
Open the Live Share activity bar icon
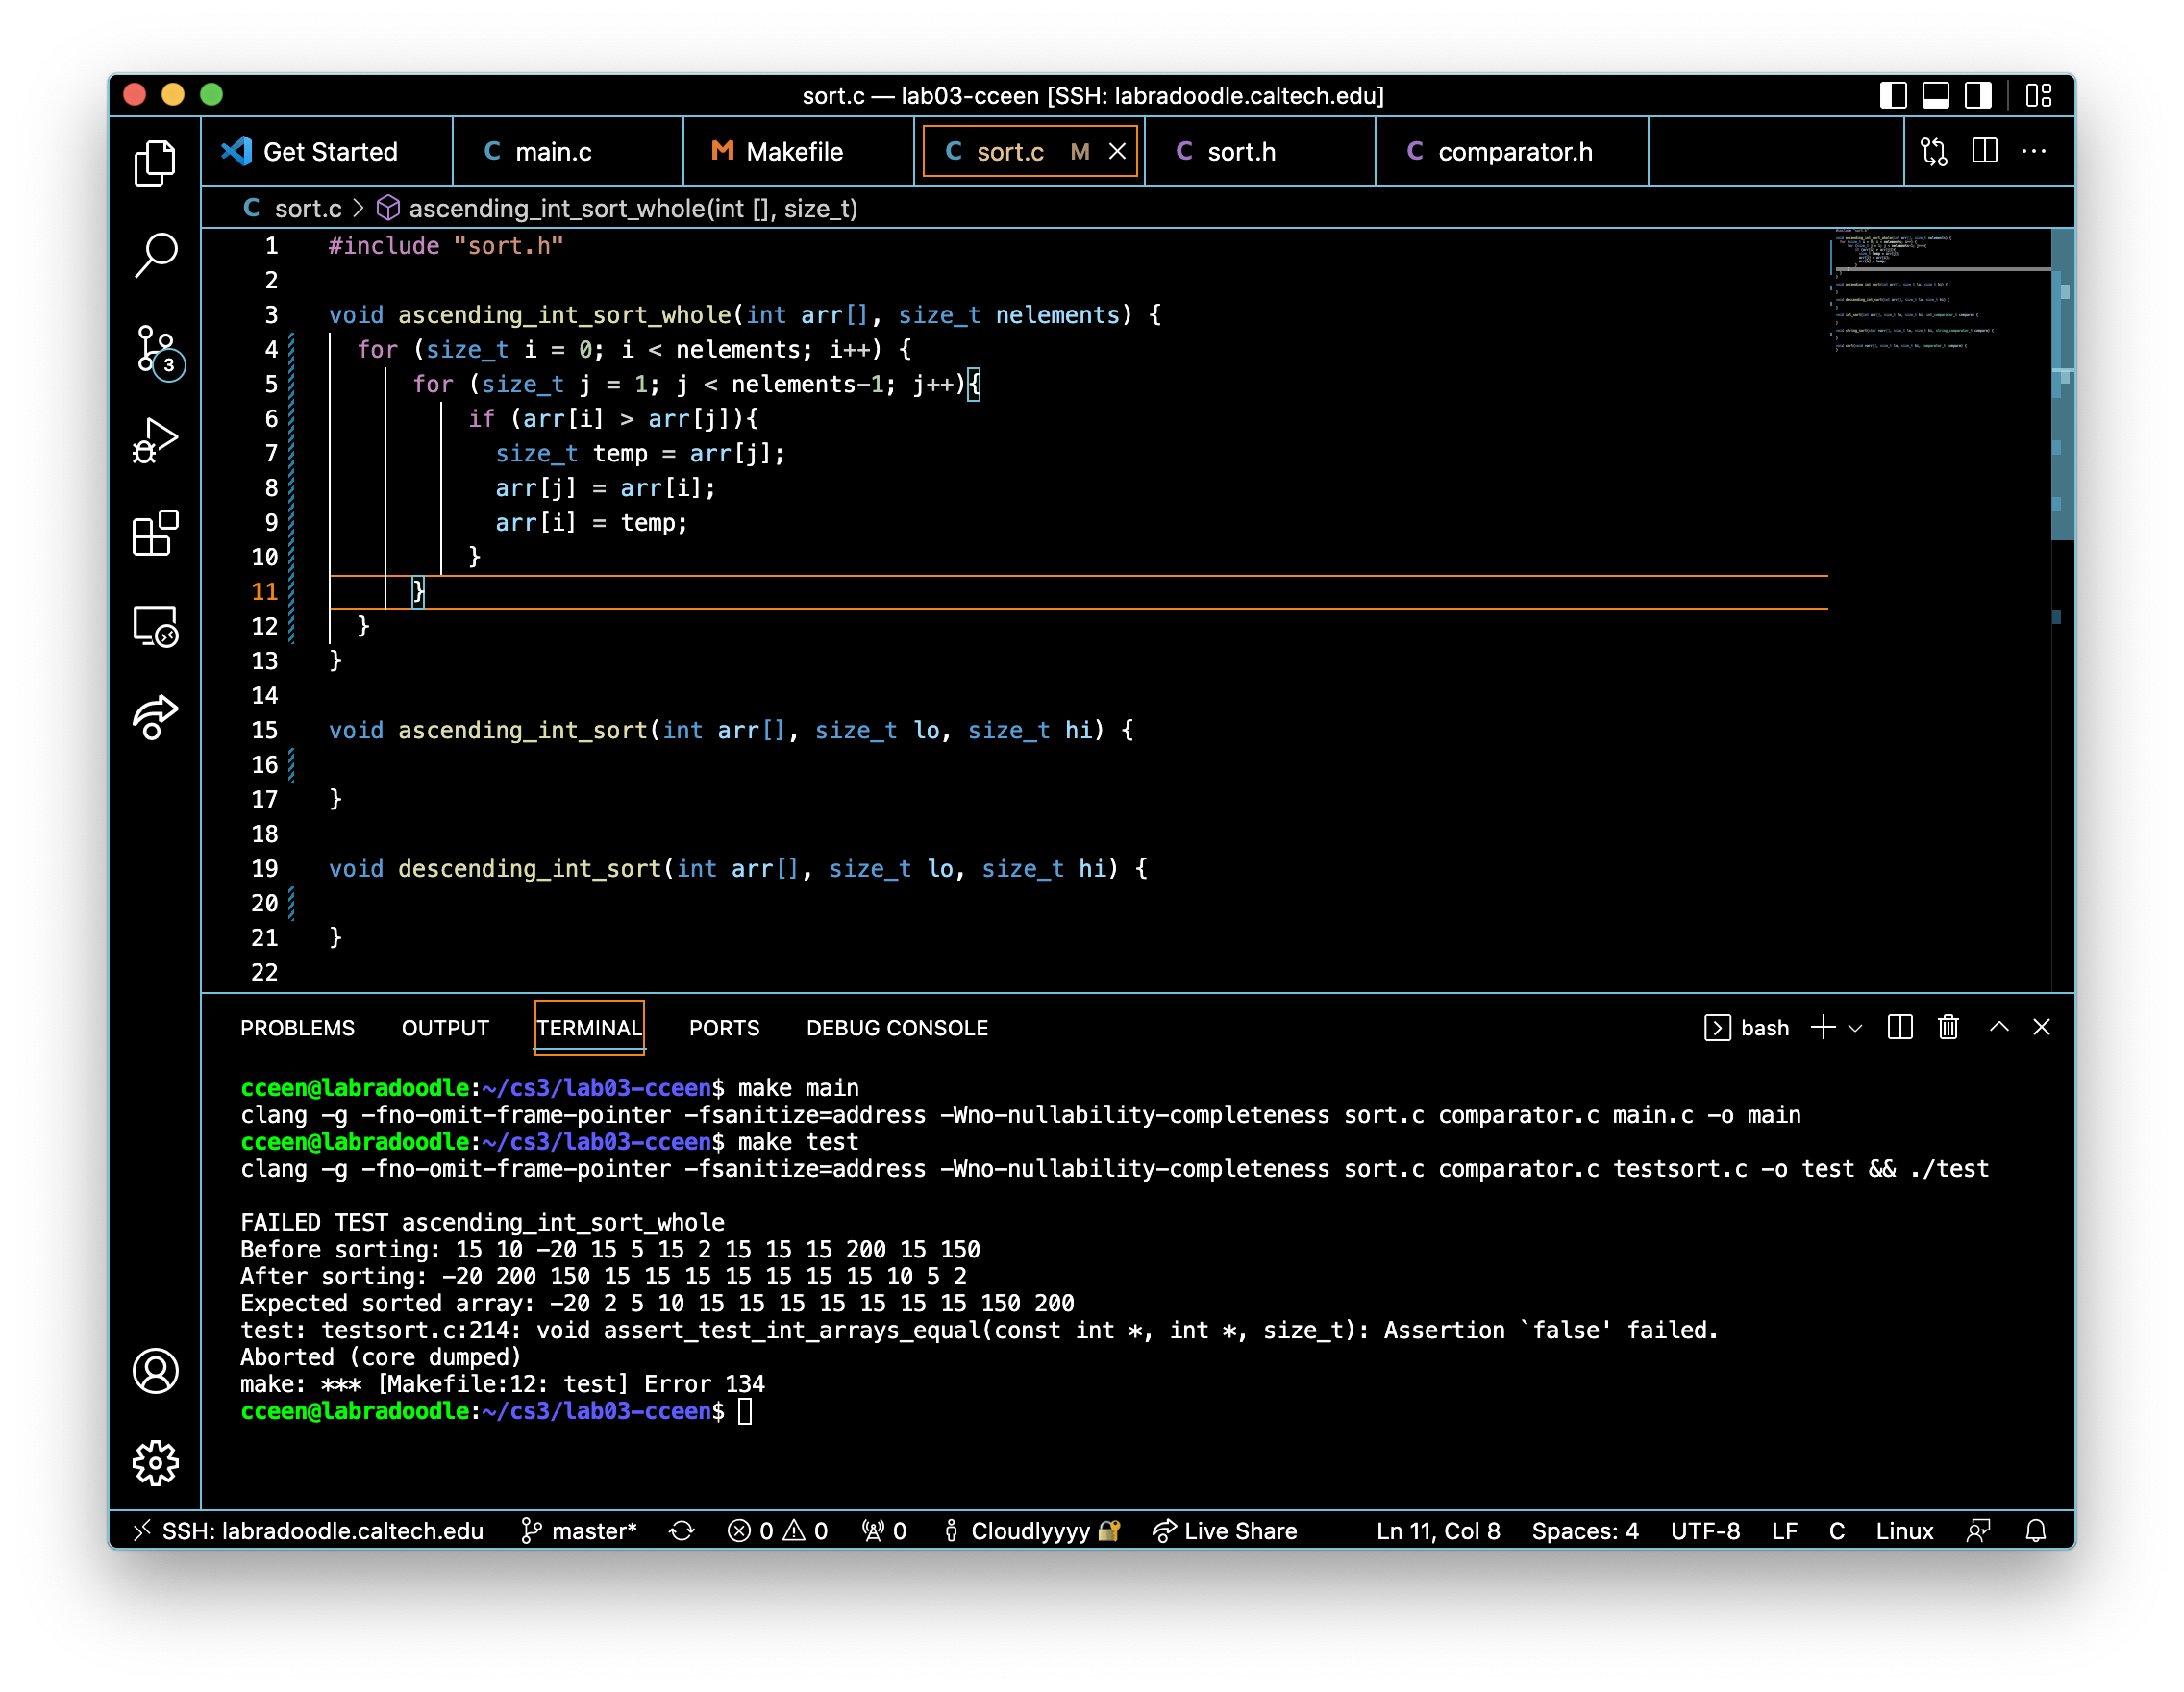point(155,717)
